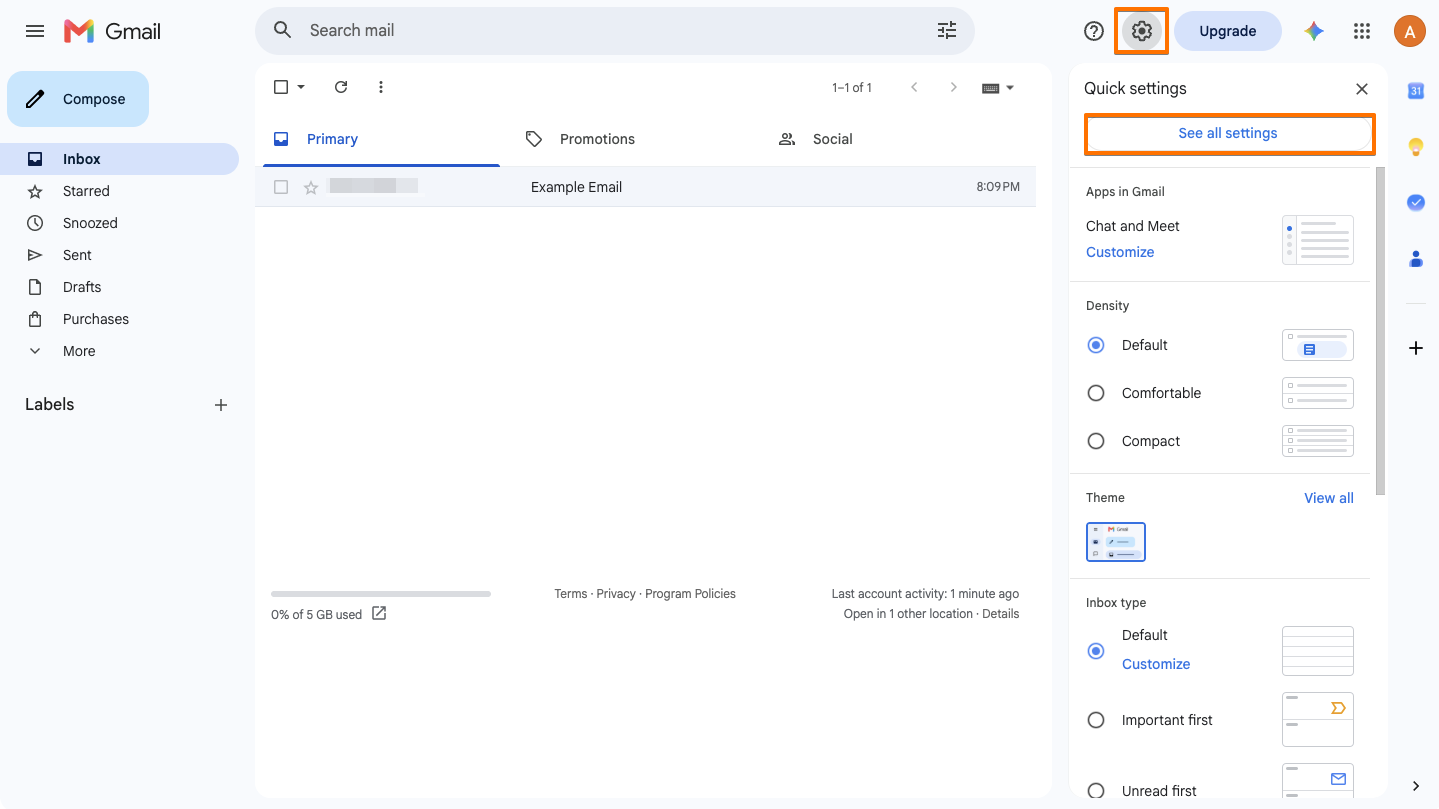Select Comfortable density option
Screen dimensions: 1439x809
point(1096,393)
